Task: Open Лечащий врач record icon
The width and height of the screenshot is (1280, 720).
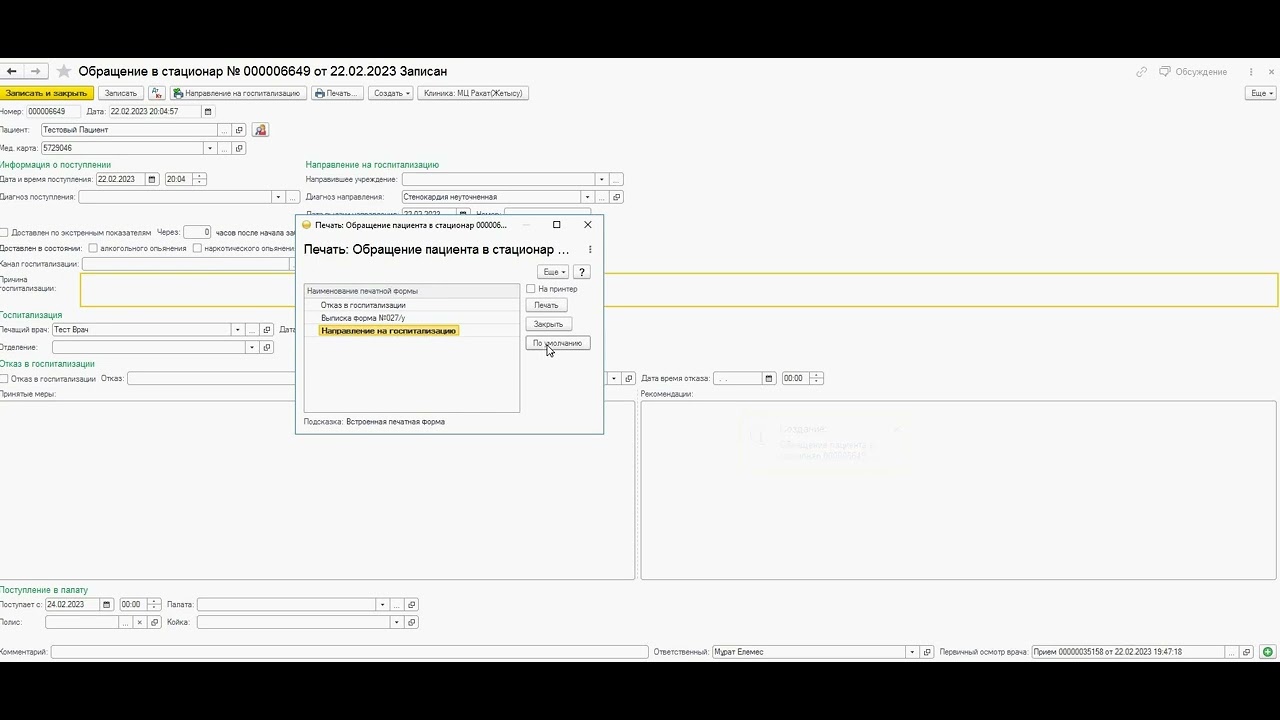Action: coord(266,330)
